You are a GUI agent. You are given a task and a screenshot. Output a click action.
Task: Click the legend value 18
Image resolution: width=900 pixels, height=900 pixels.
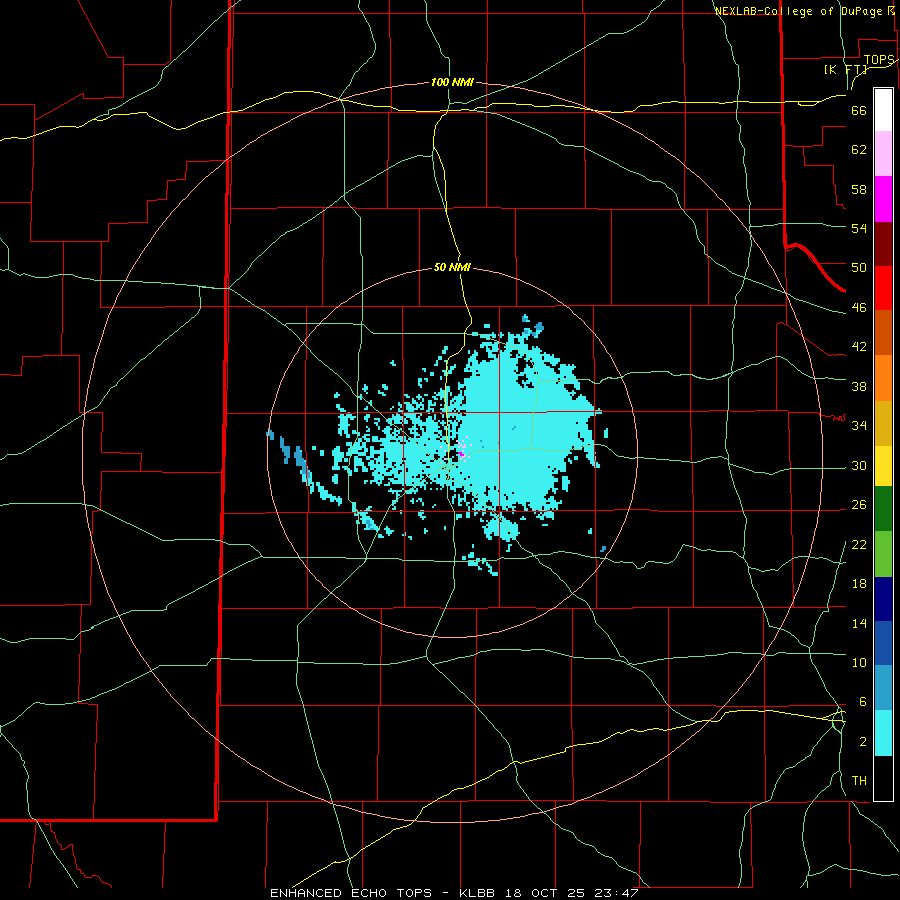point(859,584)
